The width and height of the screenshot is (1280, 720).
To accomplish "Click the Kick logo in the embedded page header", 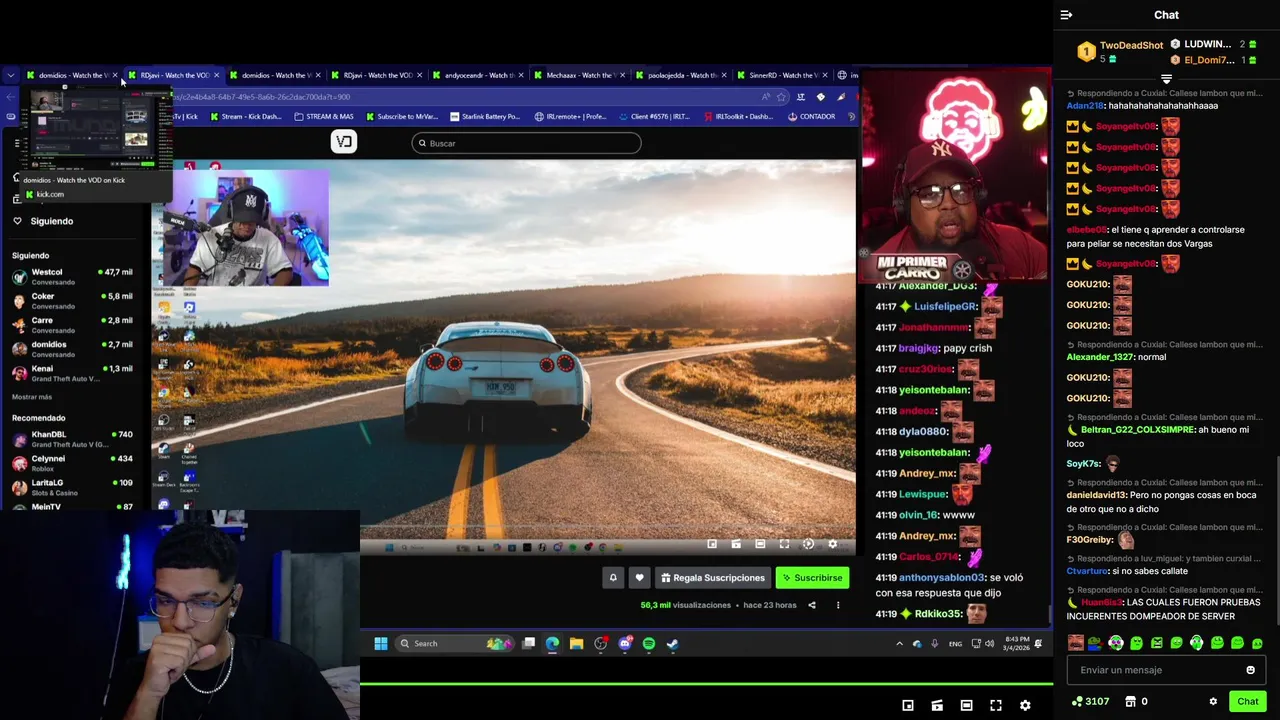I will tap(344, 142).
